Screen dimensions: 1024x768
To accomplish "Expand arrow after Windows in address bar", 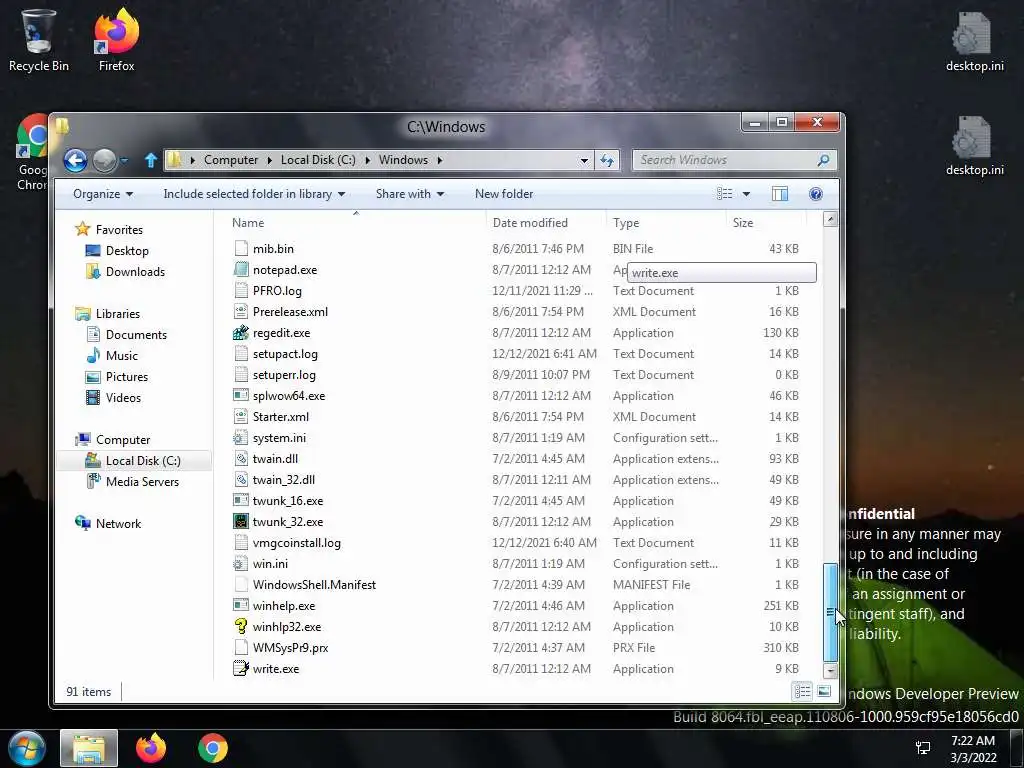I will click(x=440, y=160).
